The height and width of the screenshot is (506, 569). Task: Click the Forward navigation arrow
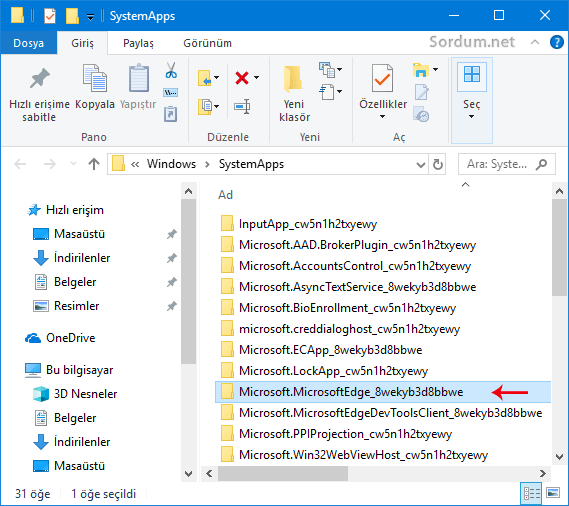pos(50,164)
